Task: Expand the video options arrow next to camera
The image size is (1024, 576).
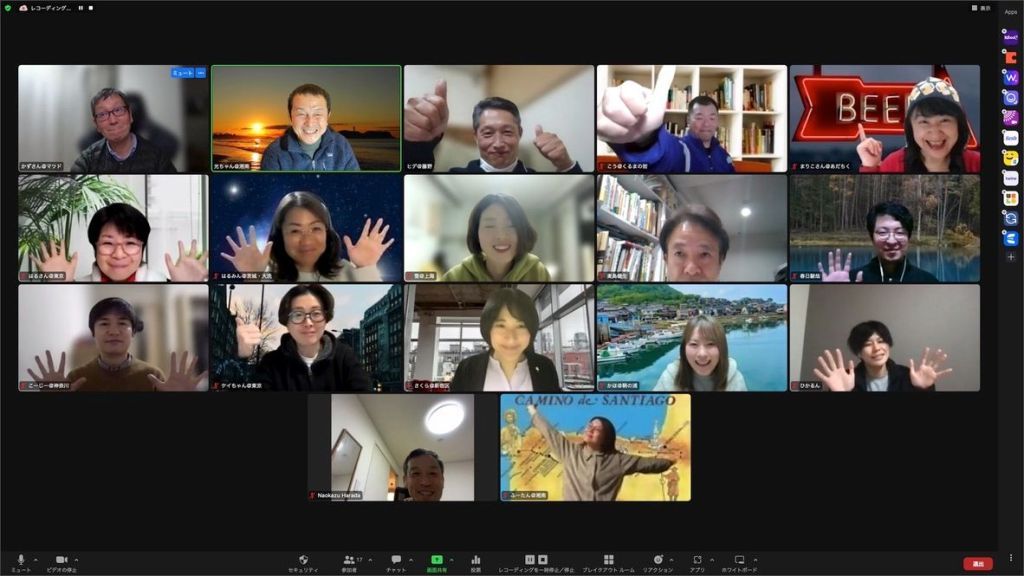Action: click(77, 559)
